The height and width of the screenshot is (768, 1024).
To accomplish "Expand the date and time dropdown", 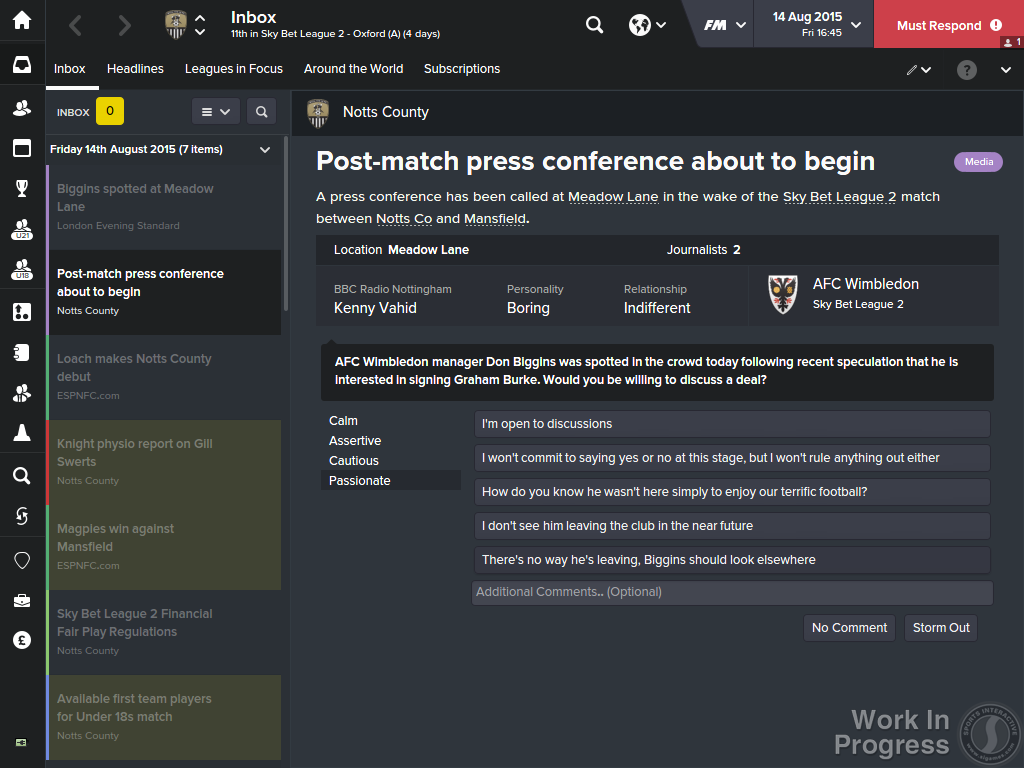I will pyautogui.click(x=856, y=25).
